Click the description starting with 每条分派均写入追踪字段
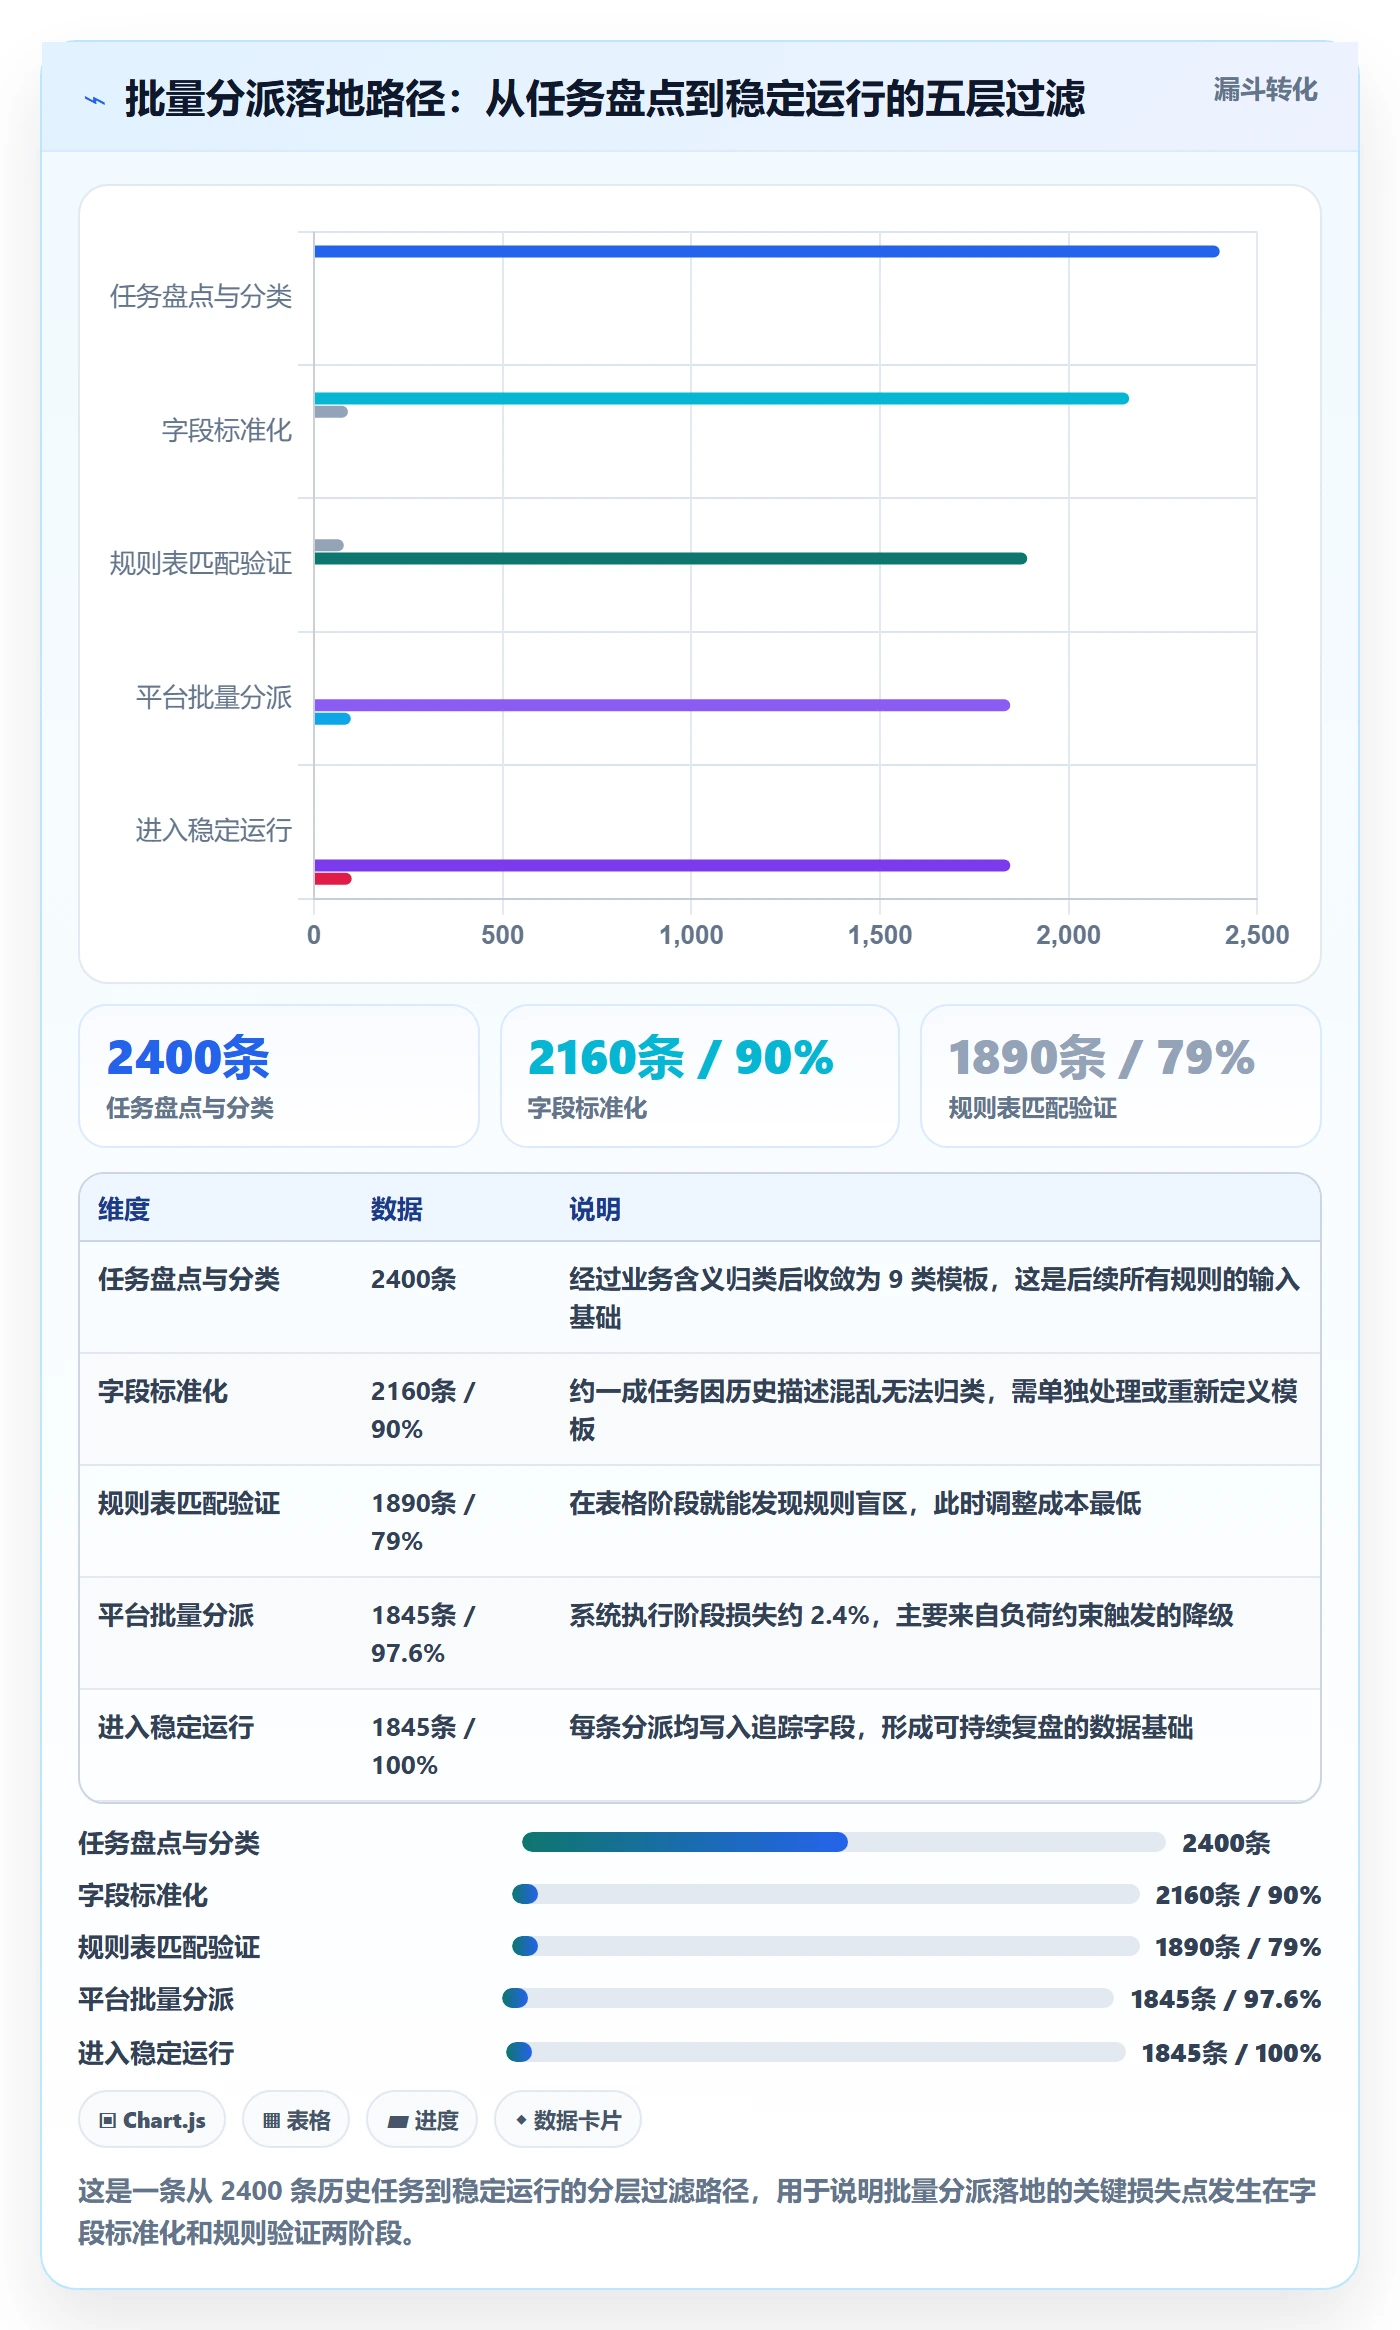The image size is (1400, 2330). point(881,1727)
